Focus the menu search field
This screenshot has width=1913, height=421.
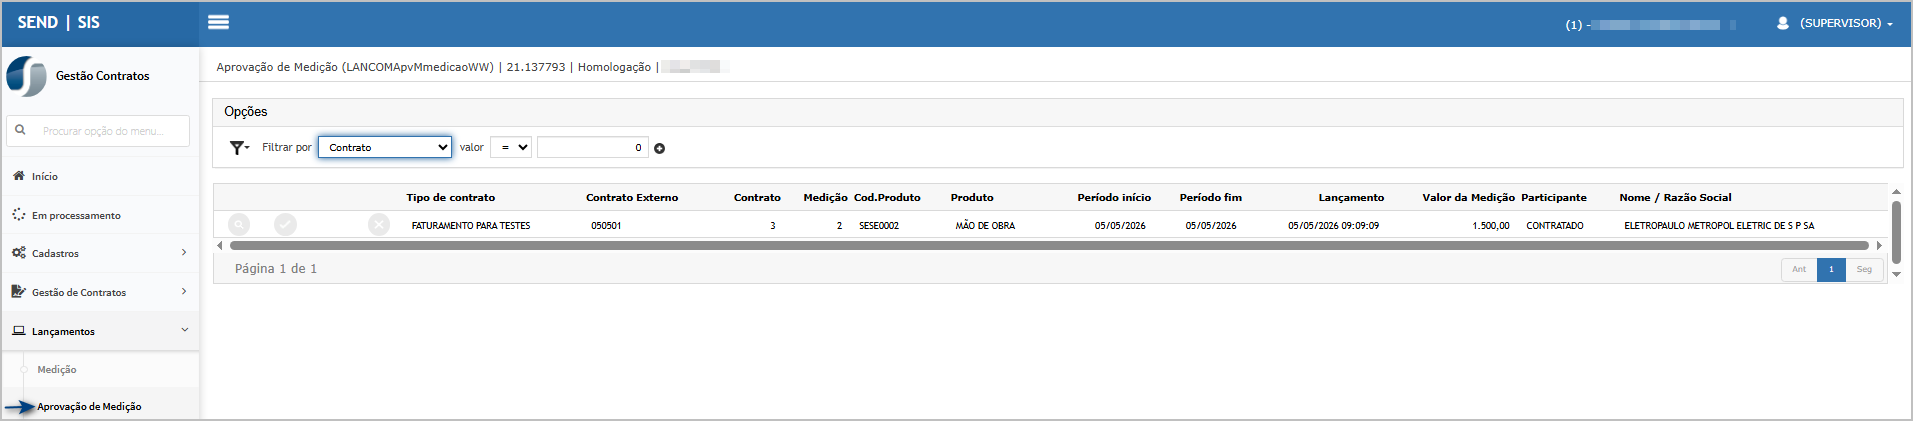[98, 131]
